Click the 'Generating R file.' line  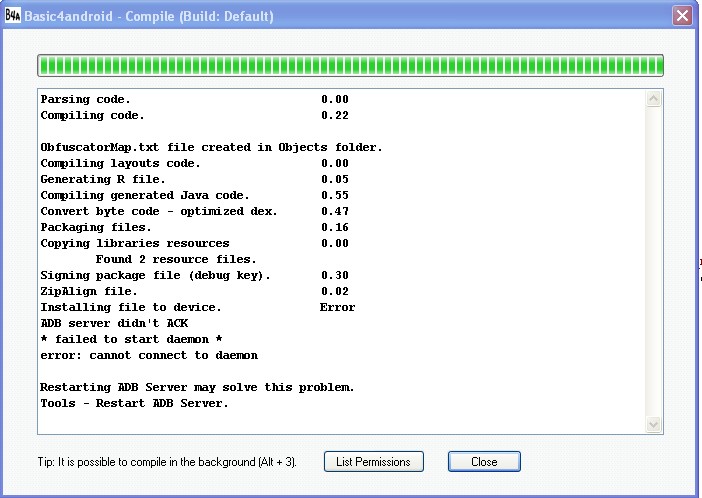(x=103, y=180)
